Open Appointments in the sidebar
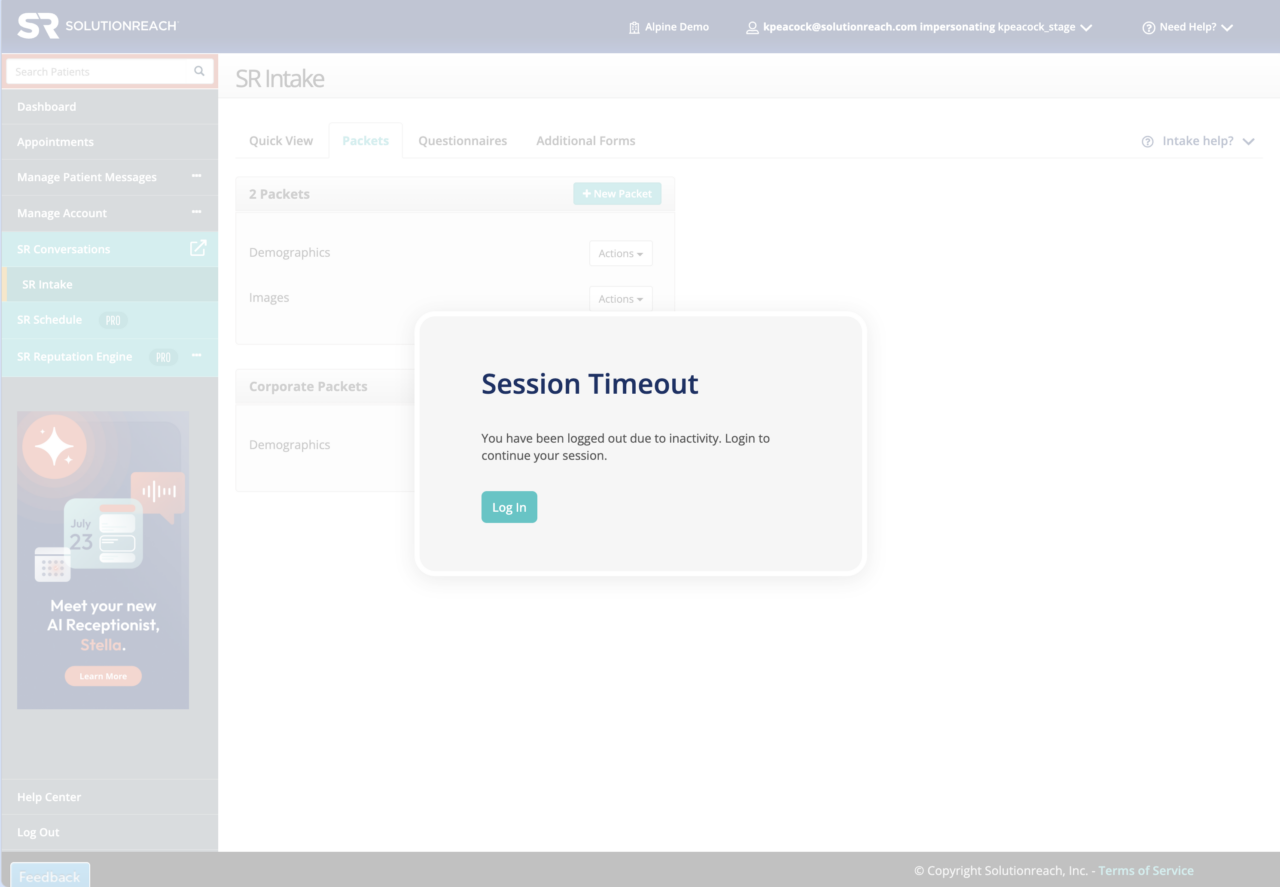This screenshot has height=887, width=1280. click(109, 142)
